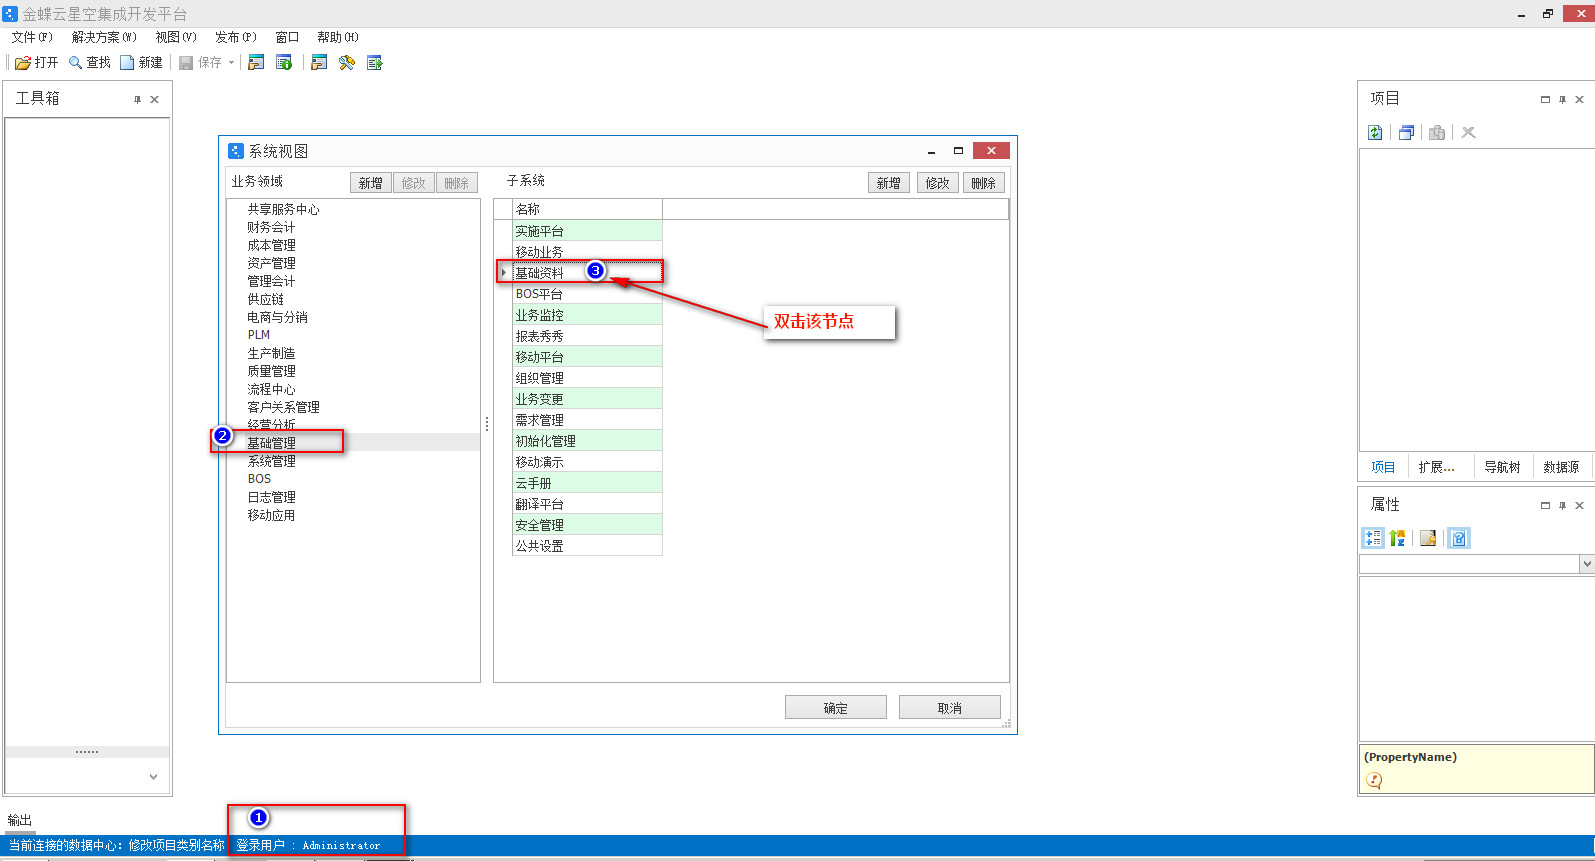Open the 解决方案 menu

[x=104, y=37]
